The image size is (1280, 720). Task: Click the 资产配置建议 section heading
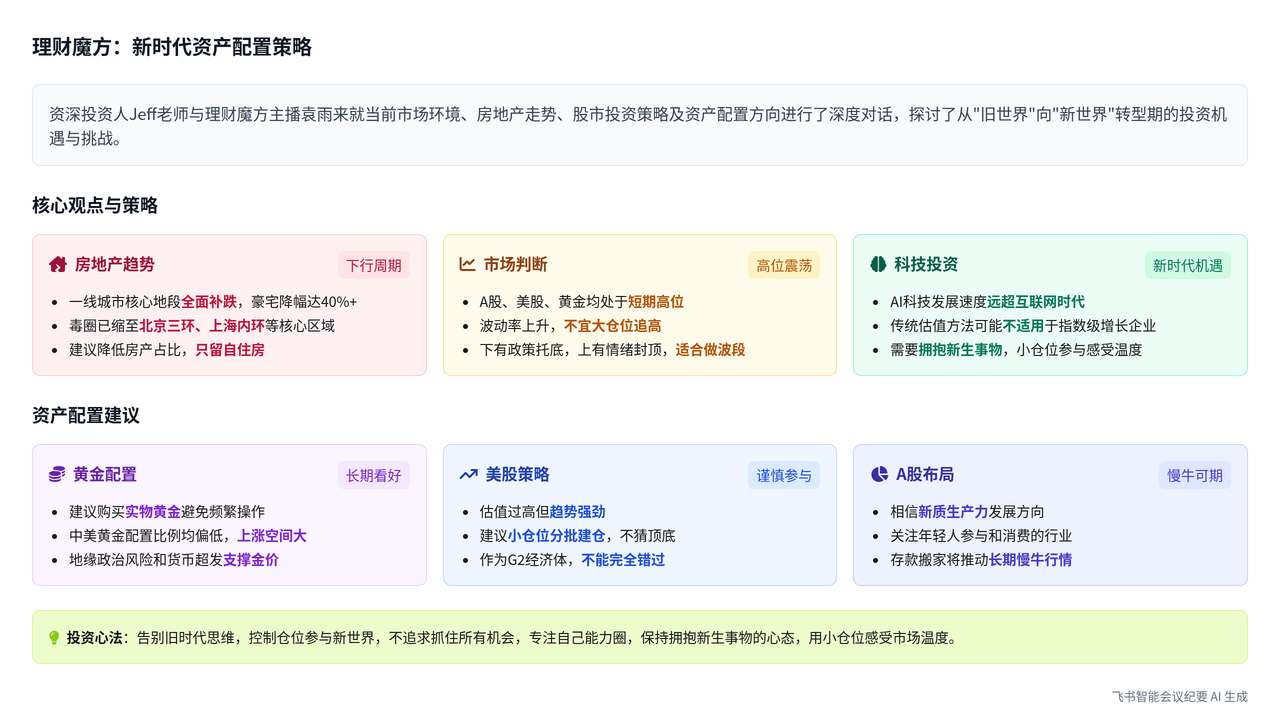pyautogui.click(x=86, y=416)
